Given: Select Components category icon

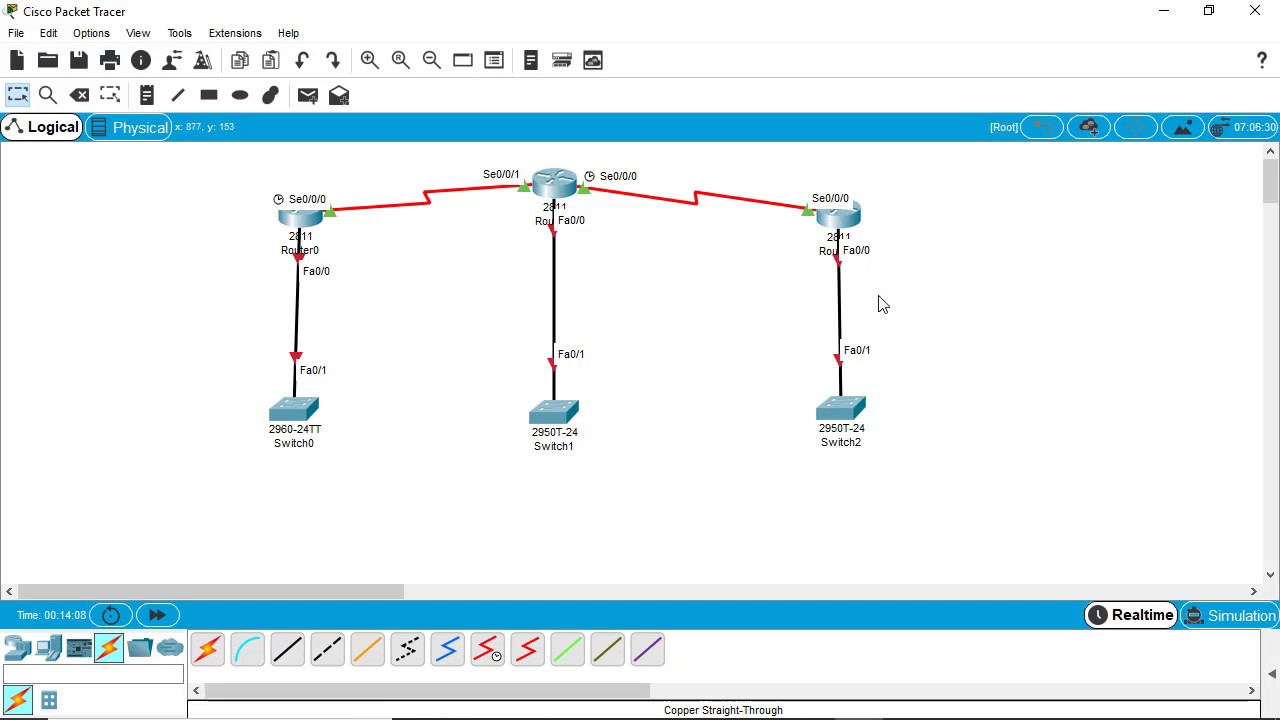Looking at the screenshot, I should coord(79,649).
